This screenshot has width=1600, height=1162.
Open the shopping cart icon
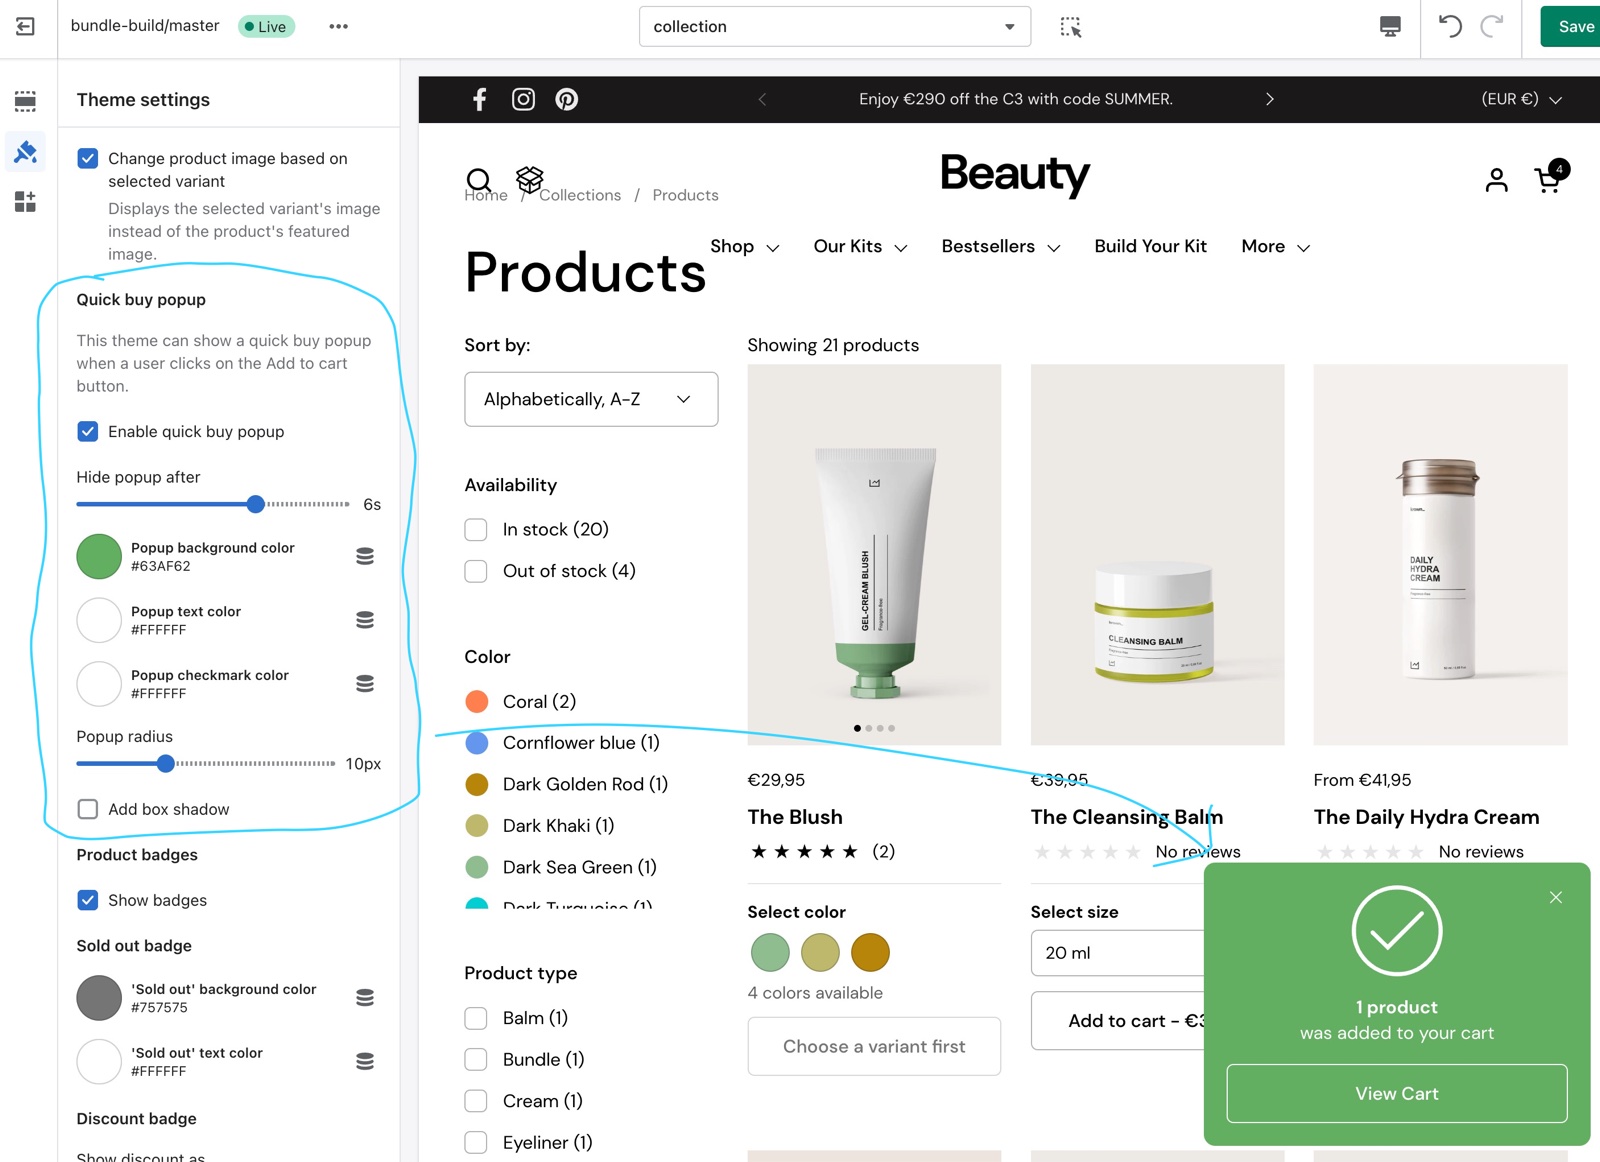pyautogui.click(x=1548, y=180)
